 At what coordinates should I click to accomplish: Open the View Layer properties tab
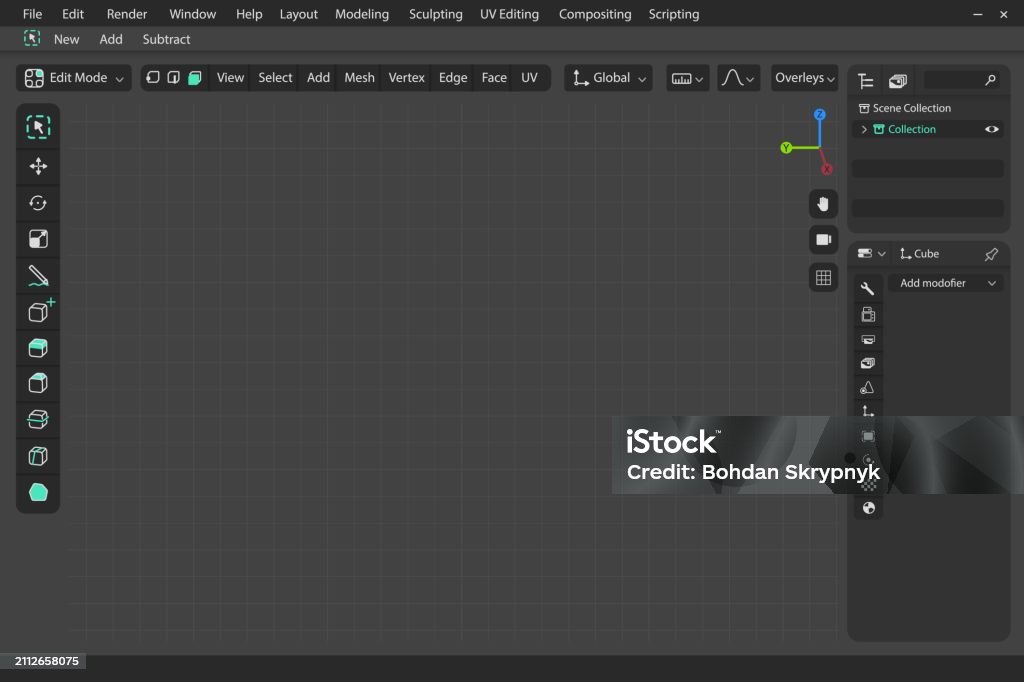(x=868, y=363)
